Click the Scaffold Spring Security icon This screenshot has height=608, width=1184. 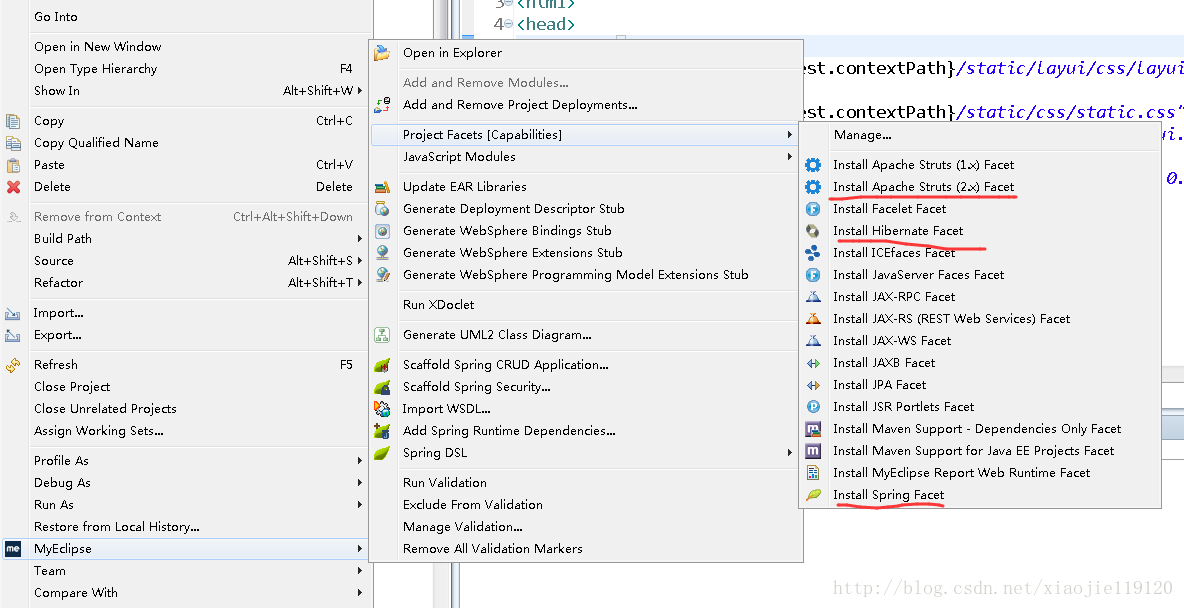(x=383, y=387)
